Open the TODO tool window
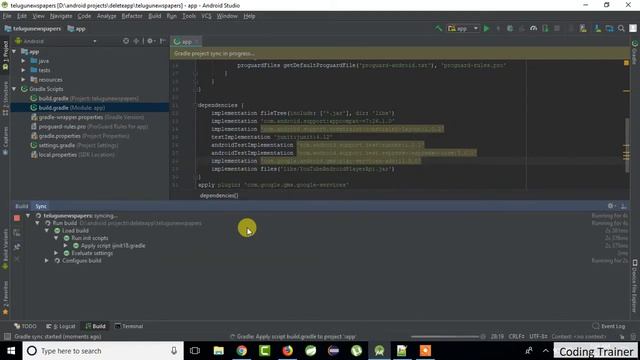 (x=25, y=326)
